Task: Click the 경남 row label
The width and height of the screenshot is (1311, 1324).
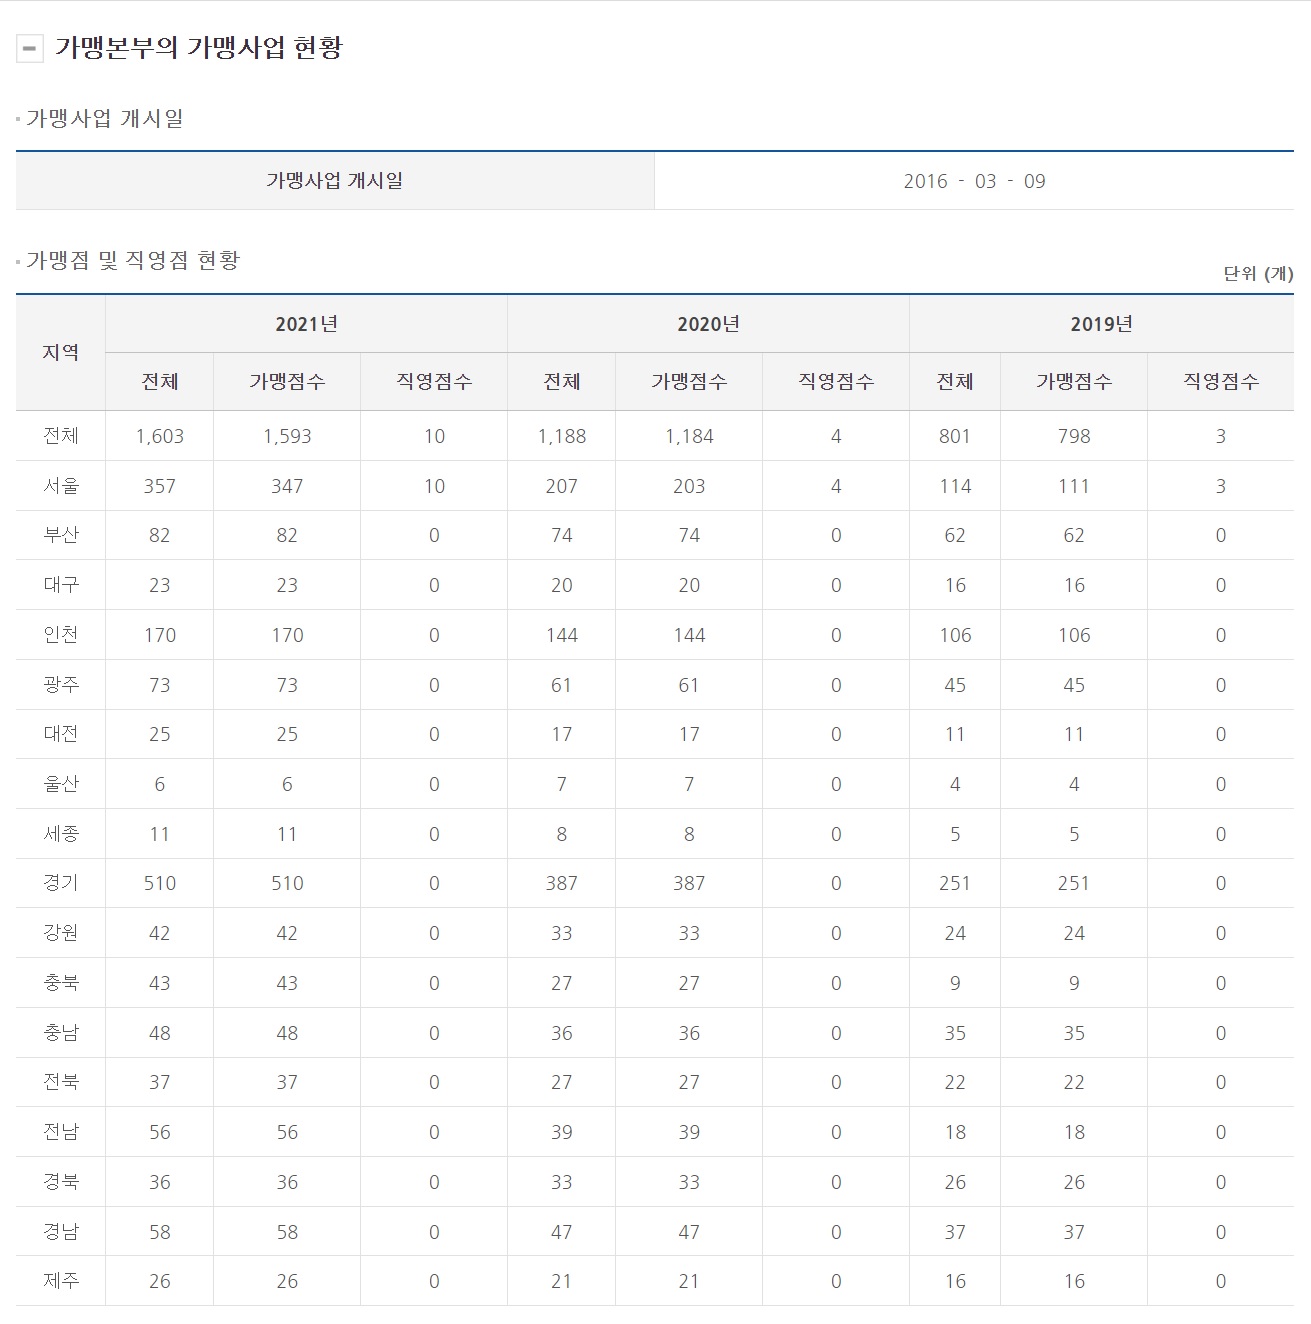Action: pos(61,1232)
